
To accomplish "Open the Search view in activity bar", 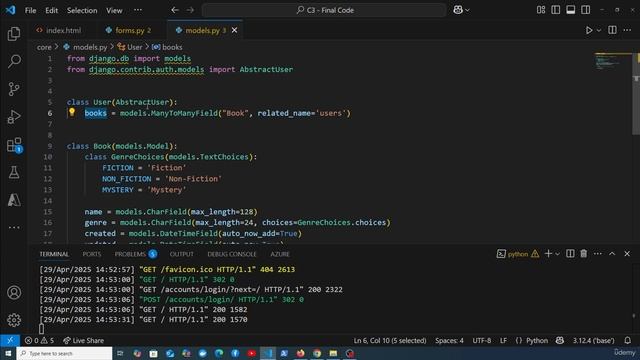I will (x=14, y=61).
